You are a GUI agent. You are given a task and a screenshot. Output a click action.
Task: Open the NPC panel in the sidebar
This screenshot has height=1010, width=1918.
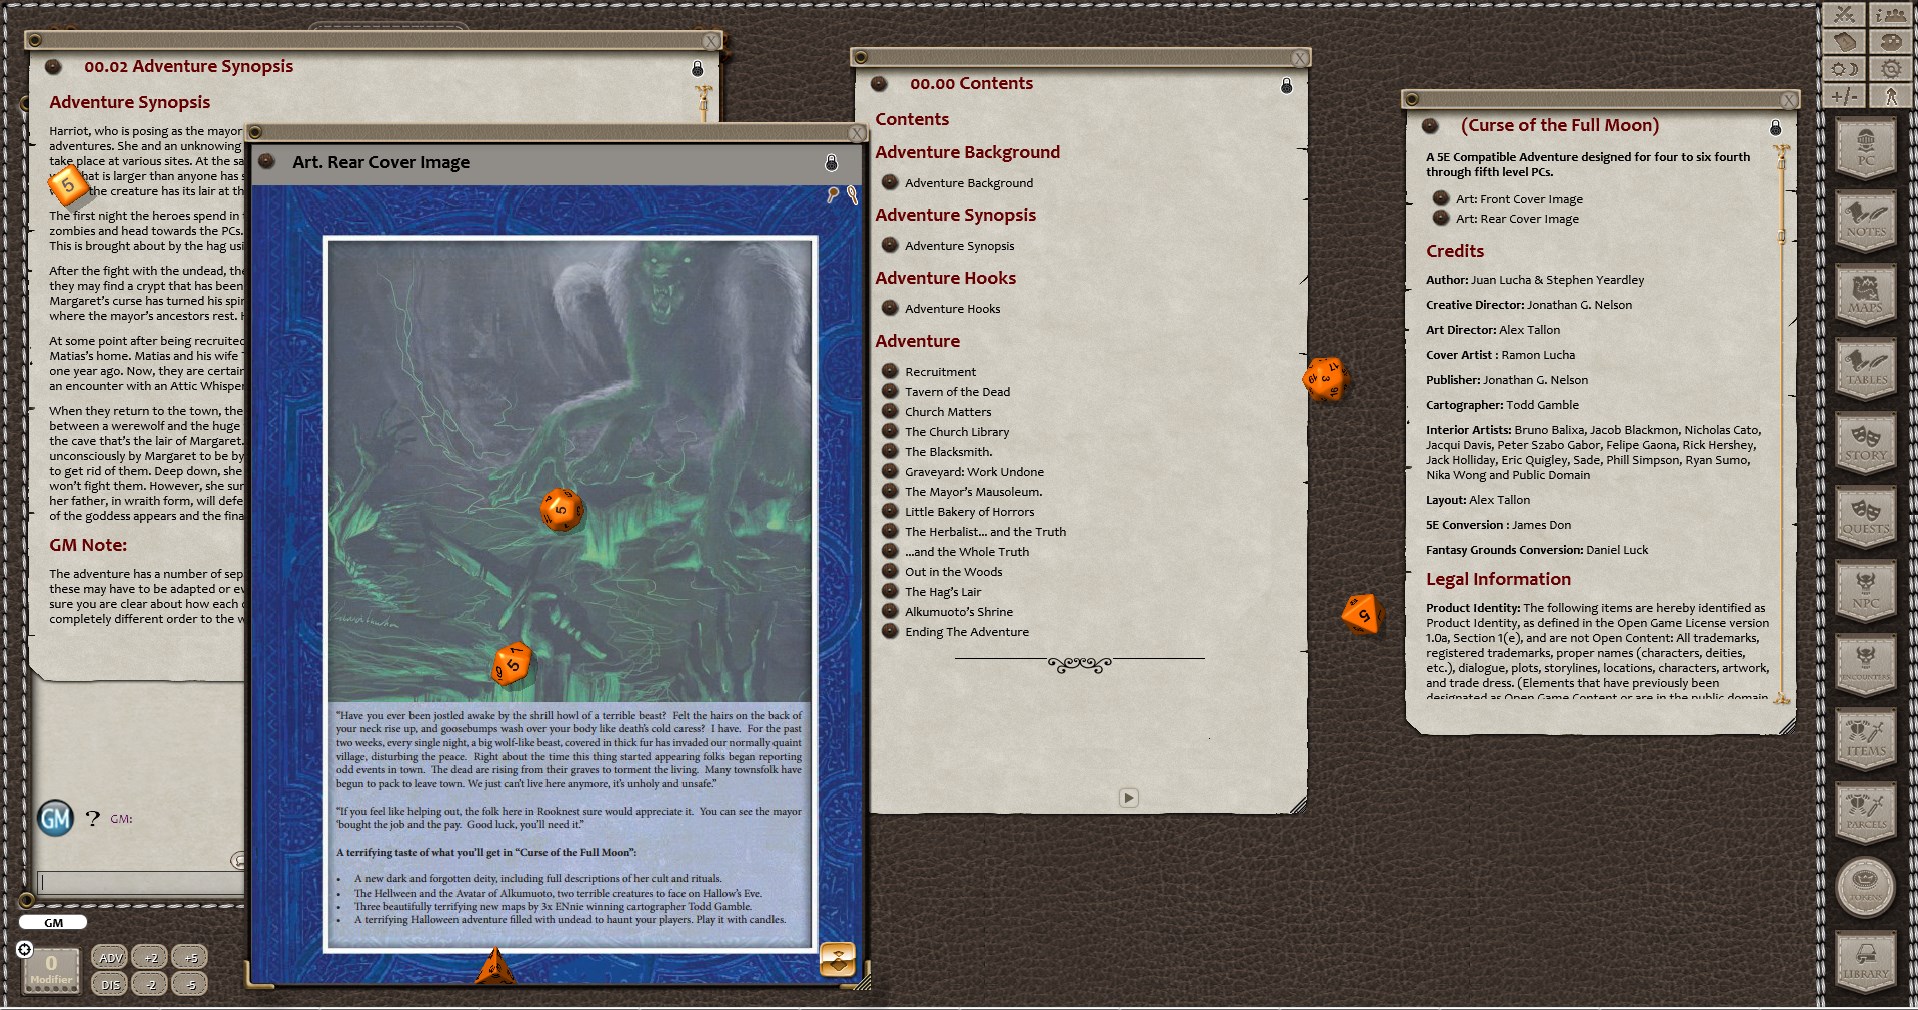pos(1866,592)
